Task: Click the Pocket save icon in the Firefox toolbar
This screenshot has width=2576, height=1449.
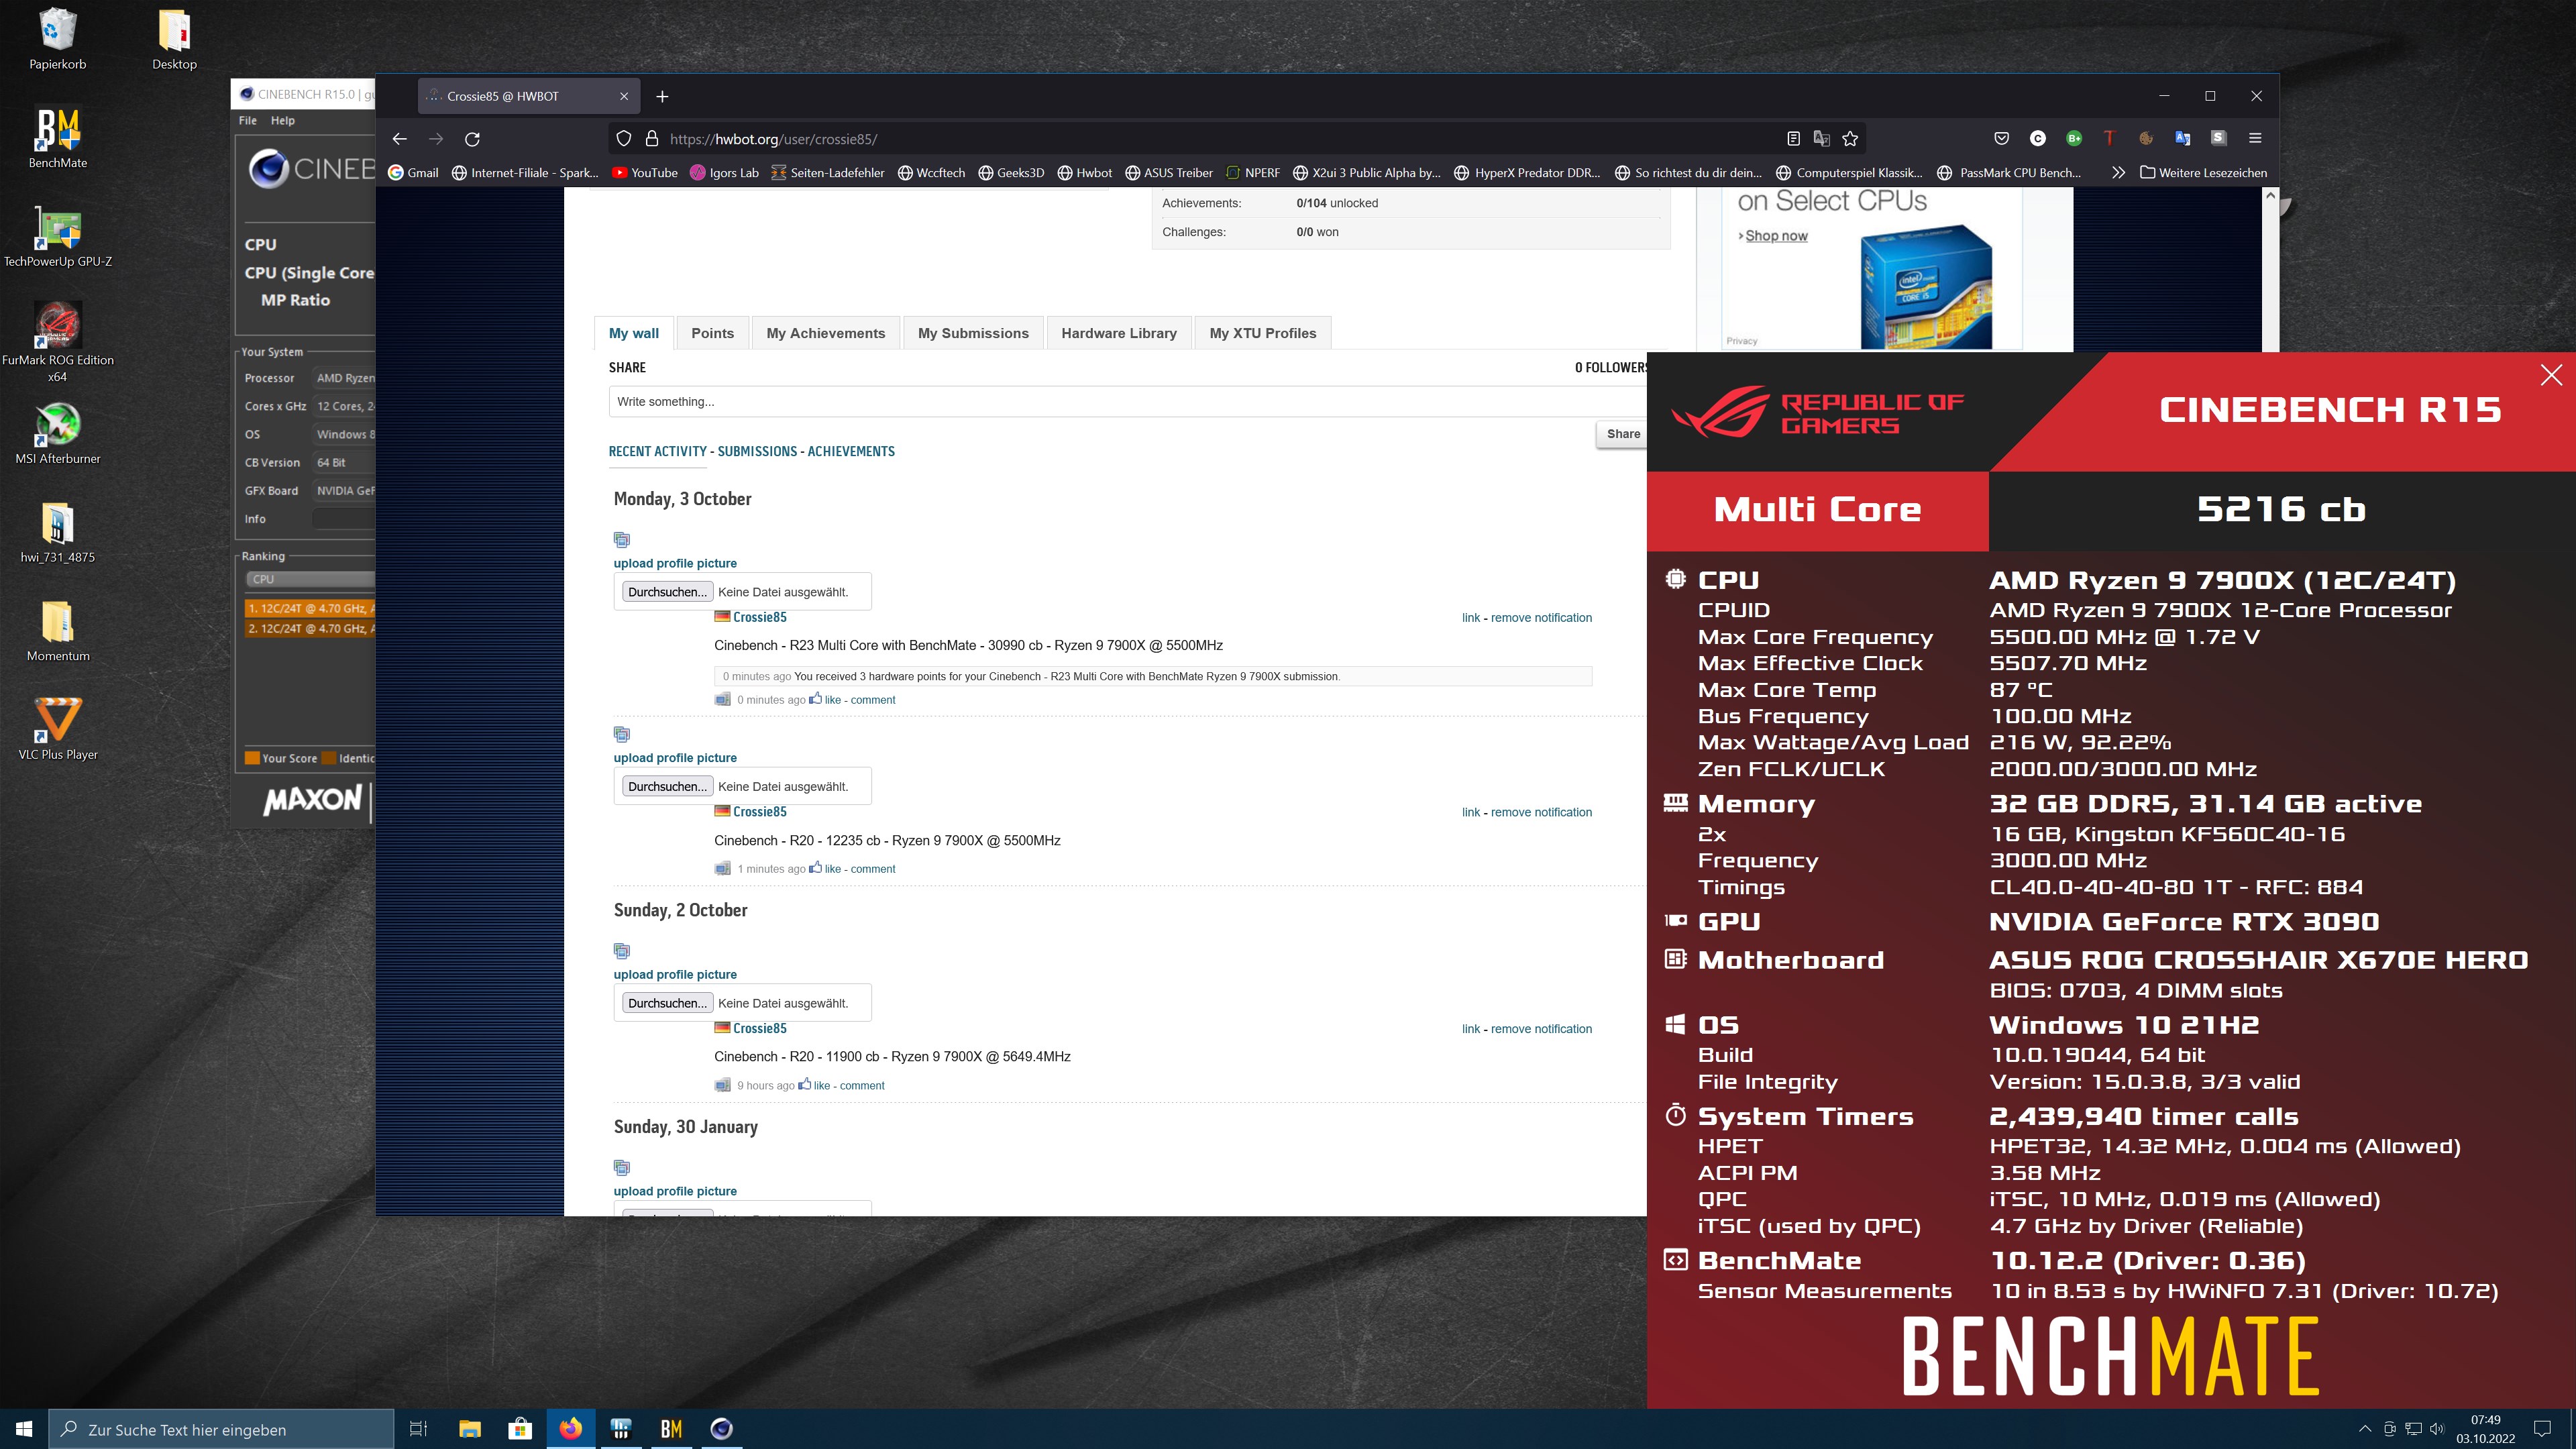Action: [x=2001, y=139]
